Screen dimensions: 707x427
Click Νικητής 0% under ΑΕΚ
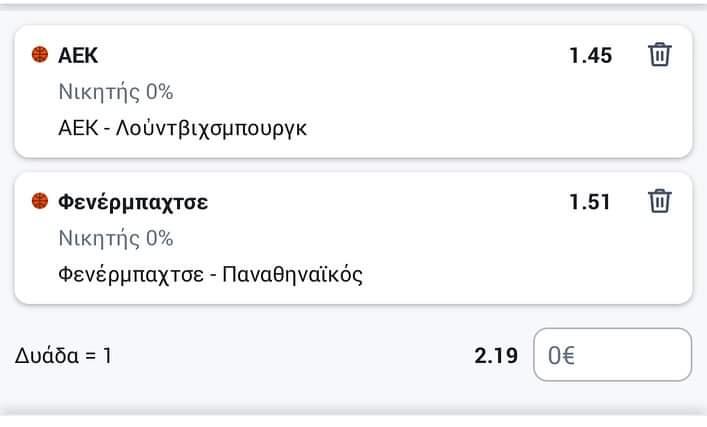(x=116, y=92)
